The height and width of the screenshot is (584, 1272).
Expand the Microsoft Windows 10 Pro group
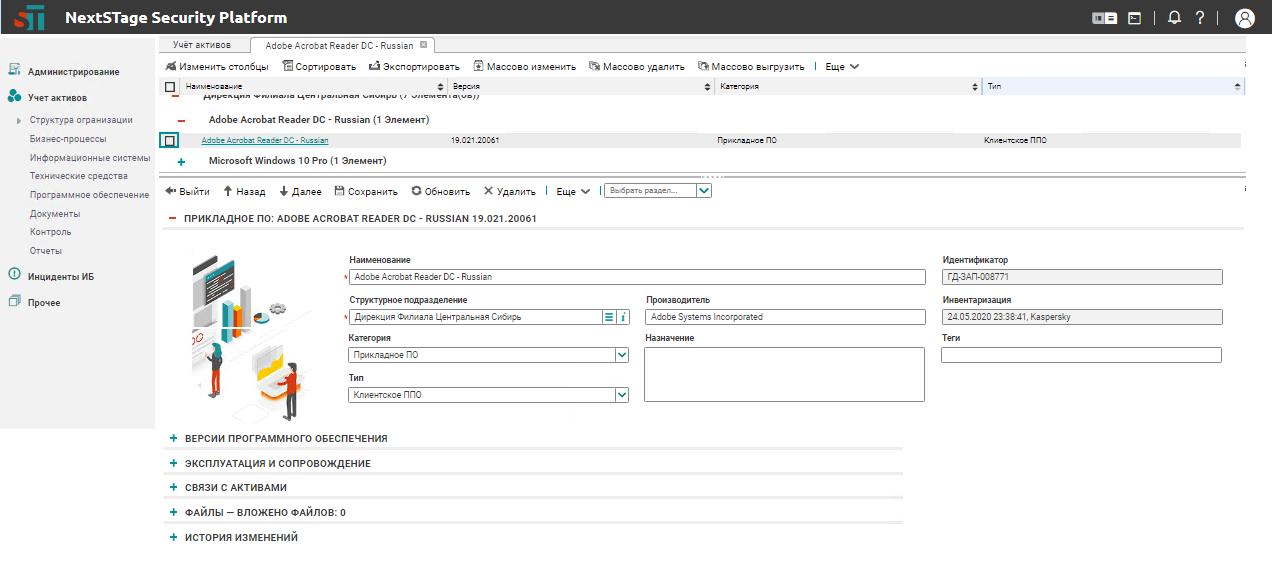pos(181,161)
